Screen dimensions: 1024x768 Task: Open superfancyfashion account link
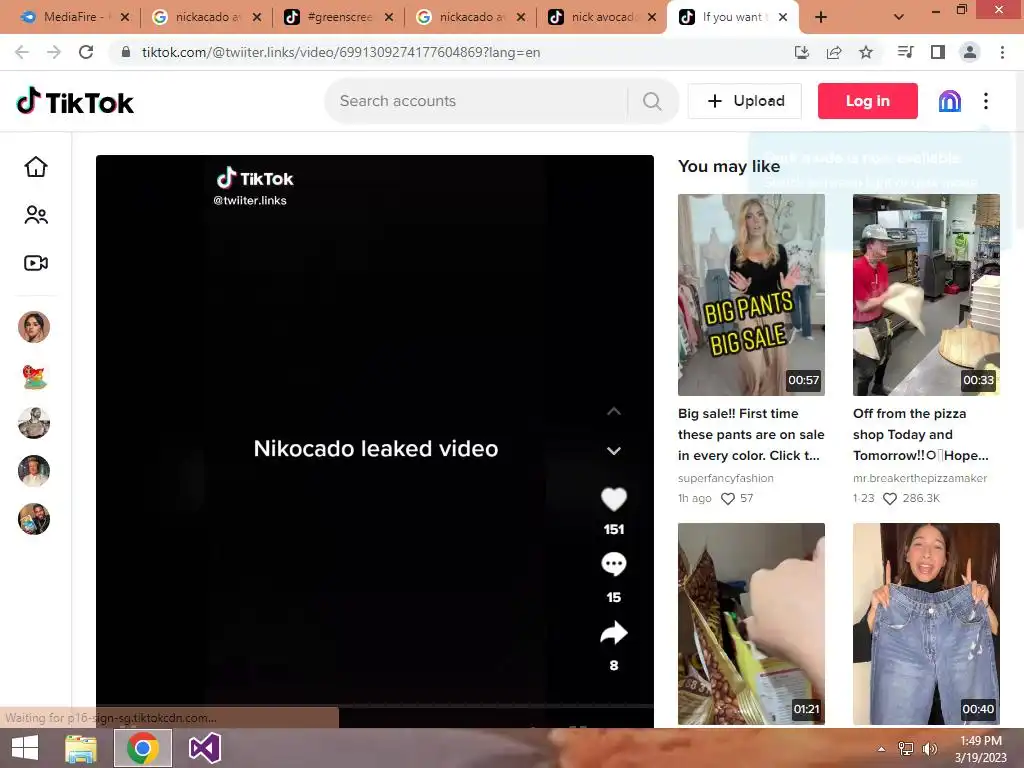point(726,478)
